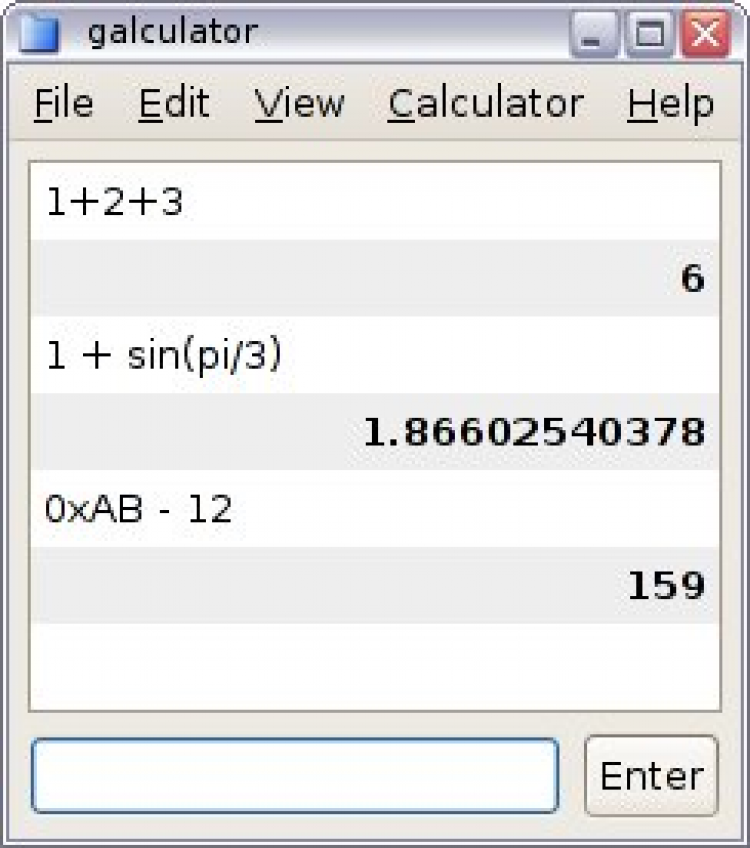Open the Edit menu

pyautogui.click(x=174, y=103)
